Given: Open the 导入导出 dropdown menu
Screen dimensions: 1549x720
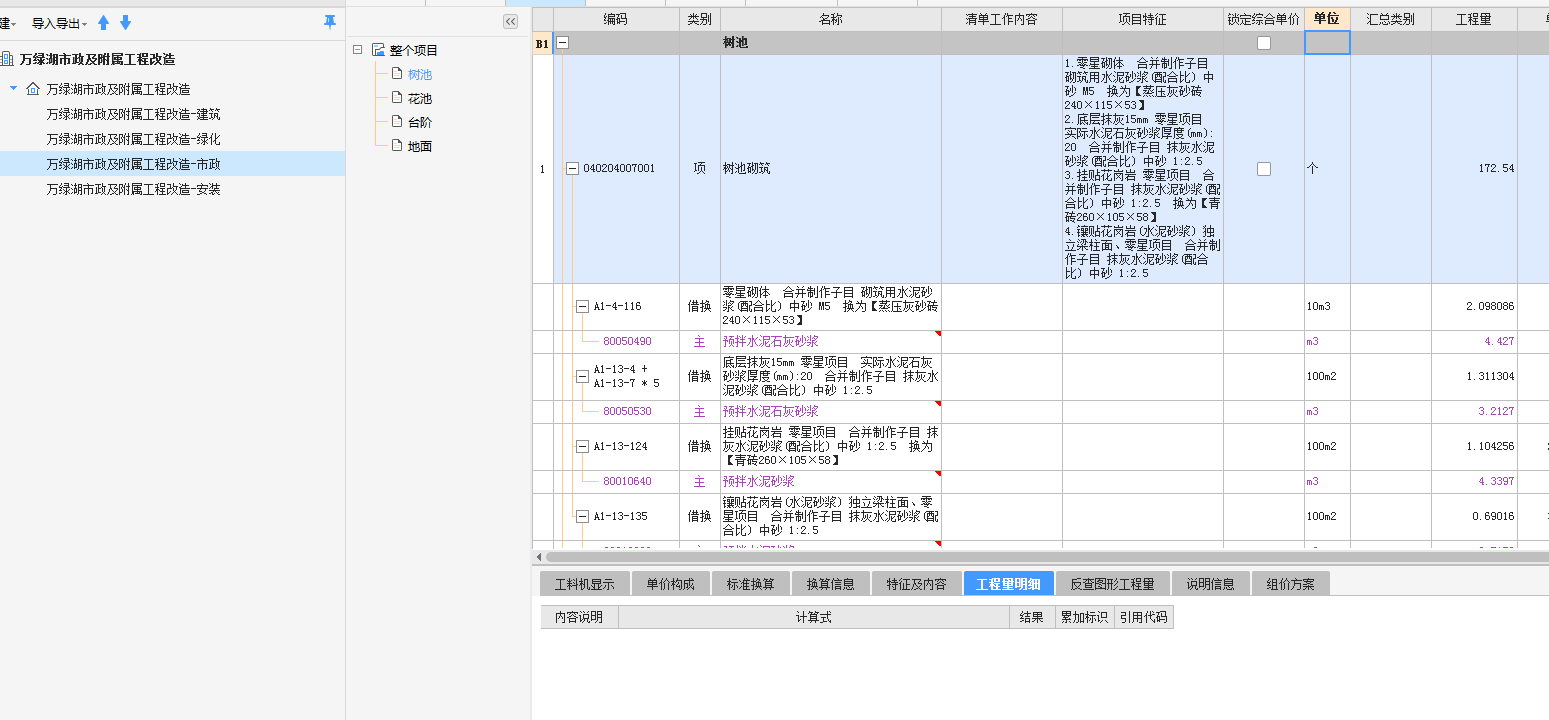Looking at the screenshot, I should point(59,23).
